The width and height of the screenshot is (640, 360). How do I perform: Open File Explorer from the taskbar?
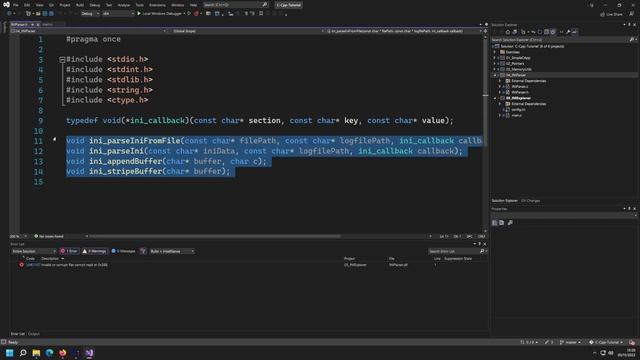tap(36, 353)
